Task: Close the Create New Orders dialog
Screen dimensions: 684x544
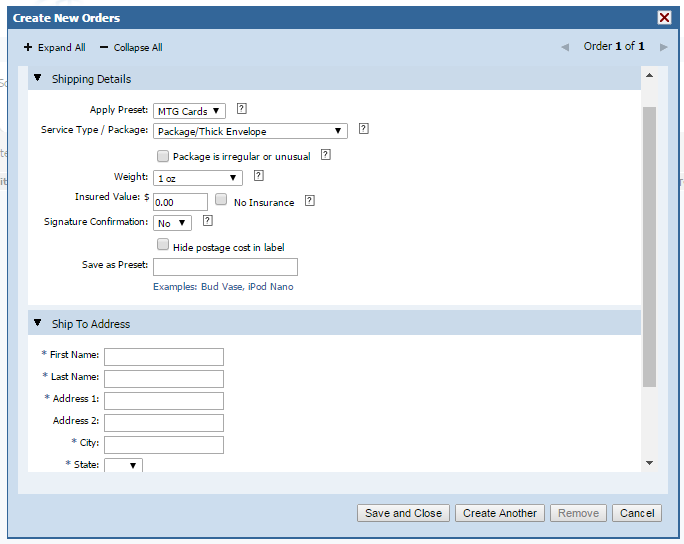Action: [x=664, y=17]
